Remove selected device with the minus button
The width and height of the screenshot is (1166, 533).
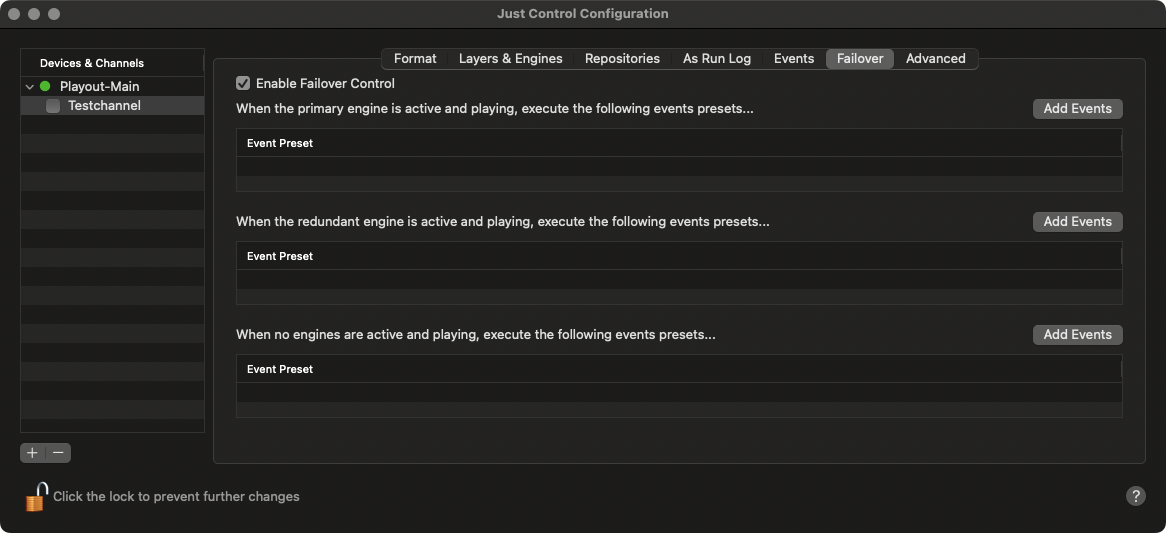[x=58, y=453]
